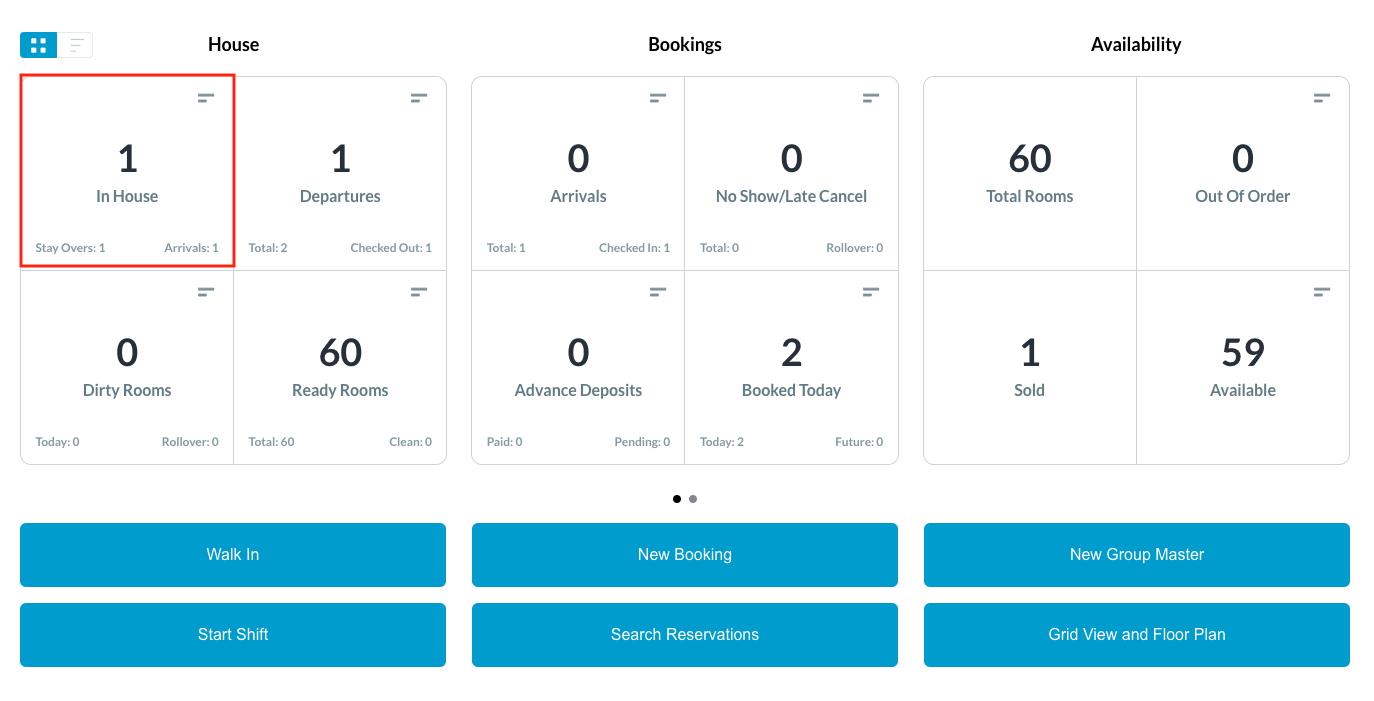Switch to grid view toggle
Screen dimensions: 1374x701
[x=39, y=45]
